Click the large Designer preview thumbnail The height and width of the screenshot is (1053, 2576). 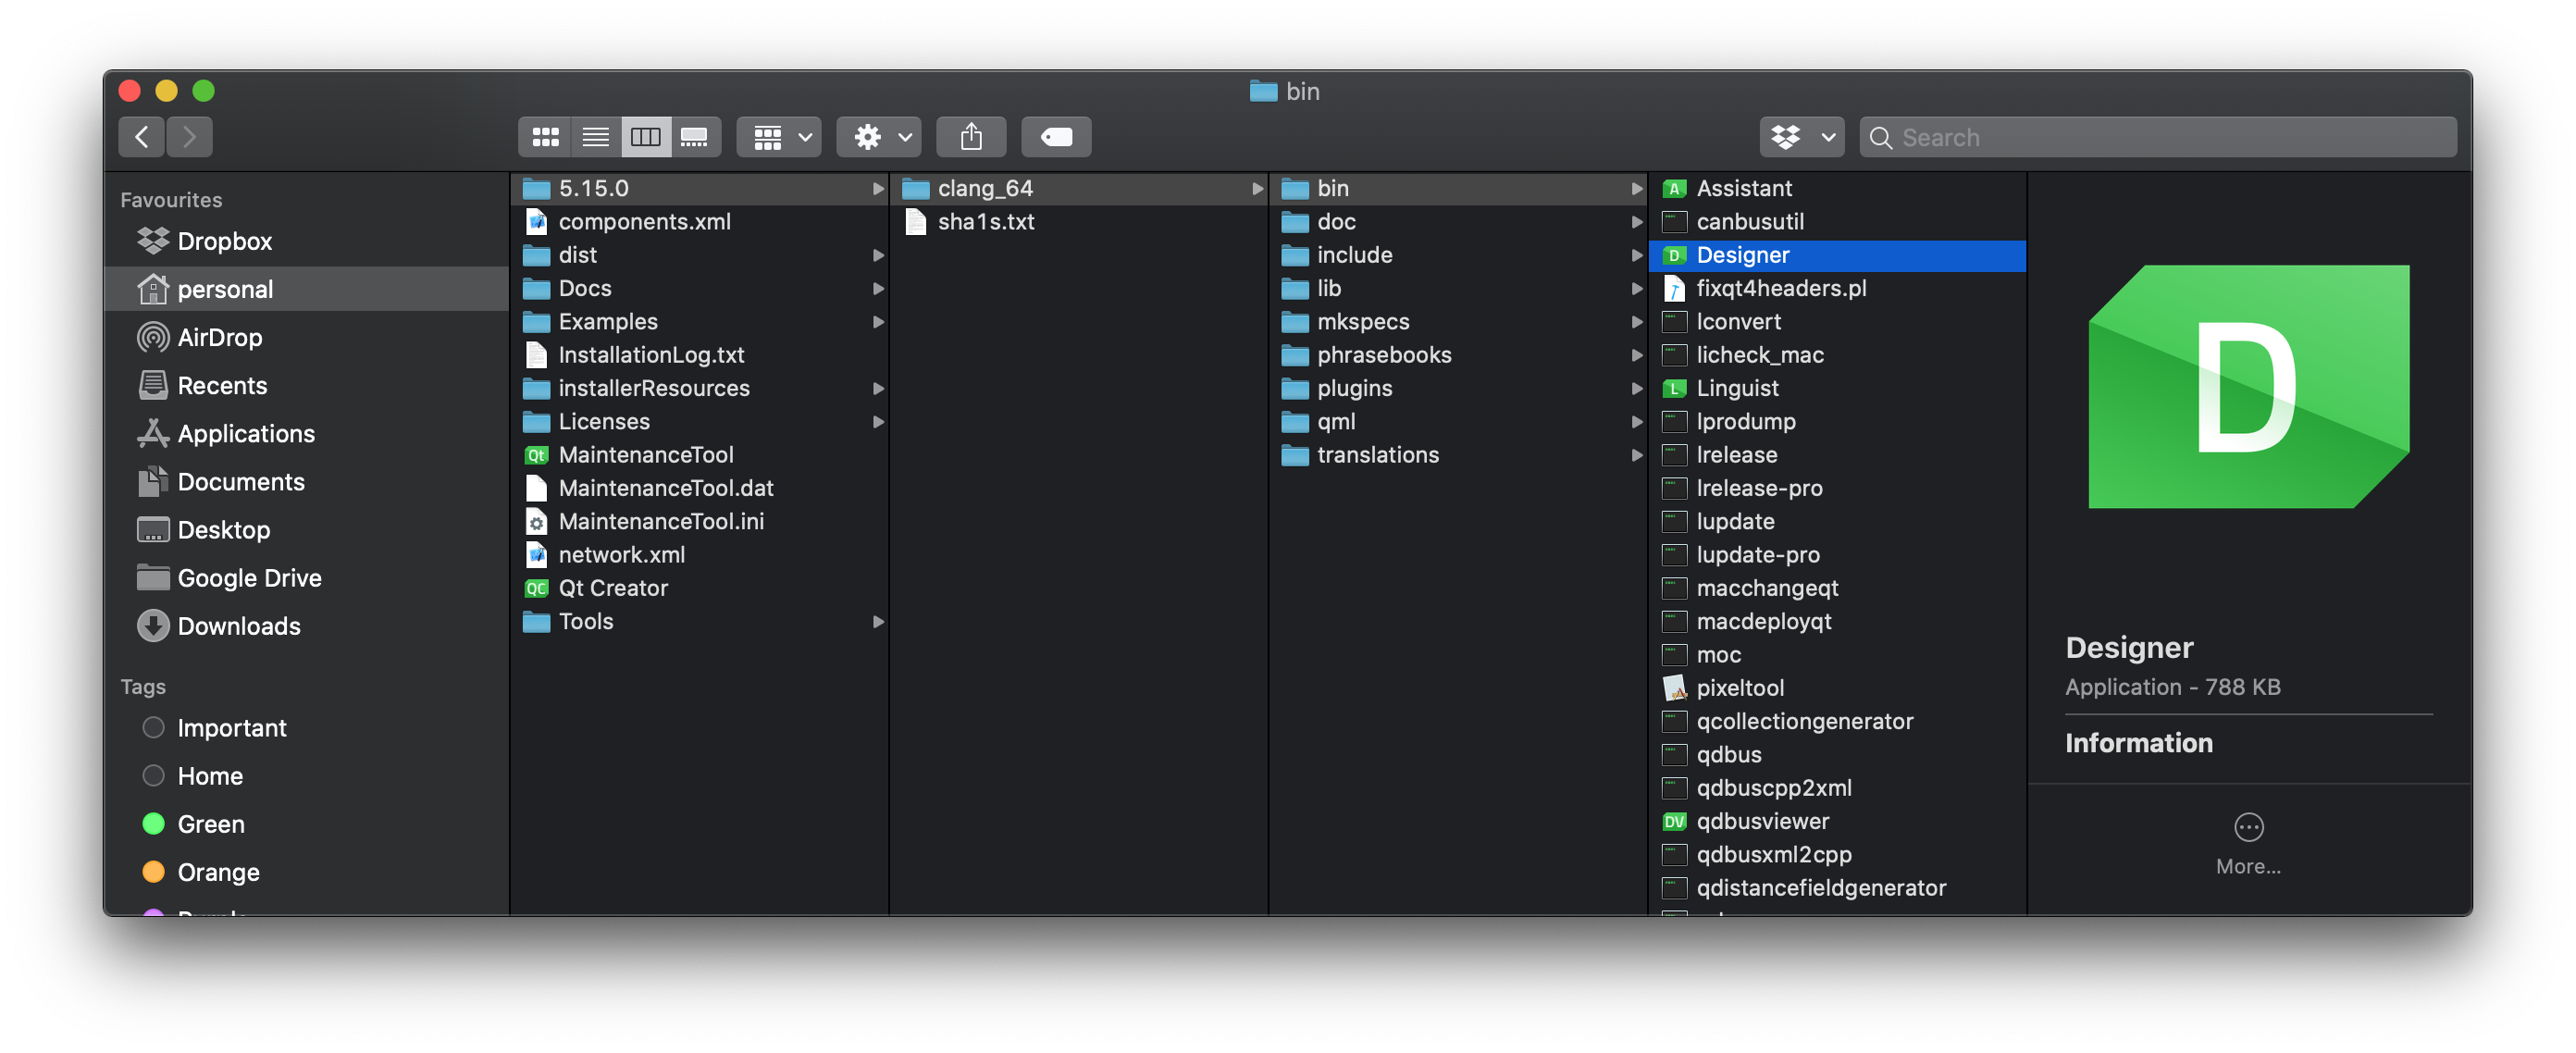2248,386
